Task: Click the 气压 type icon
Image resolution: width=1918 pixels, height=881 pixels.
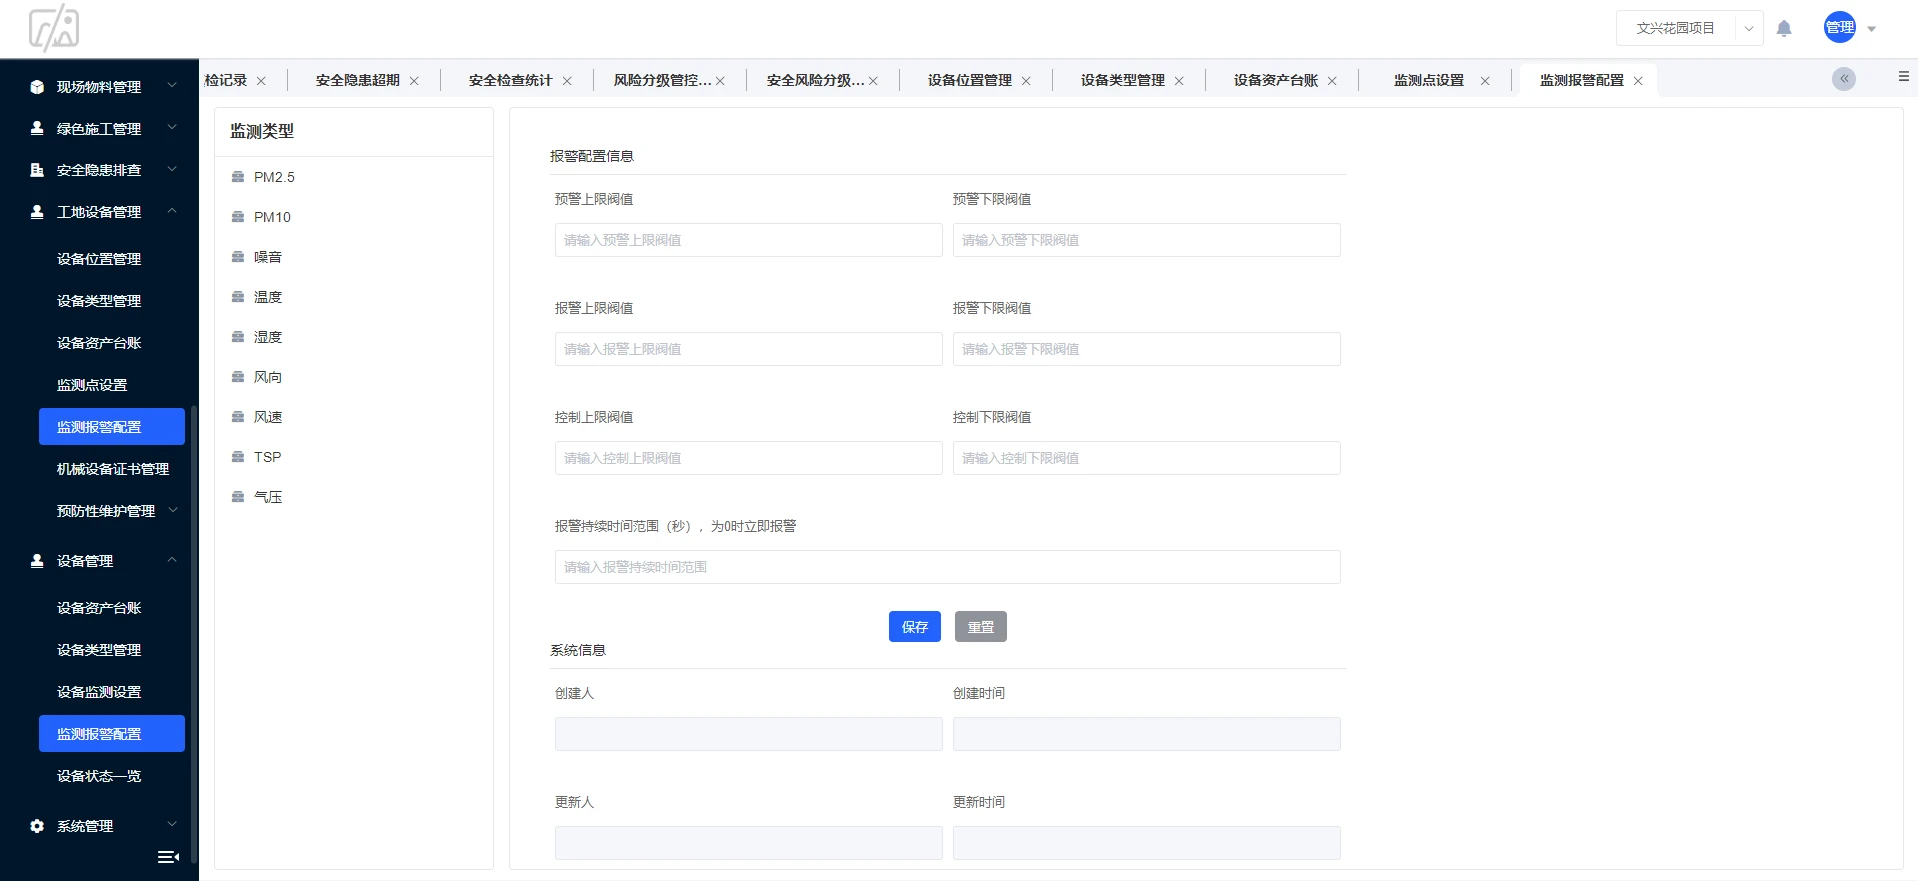Action: [238, 497]
